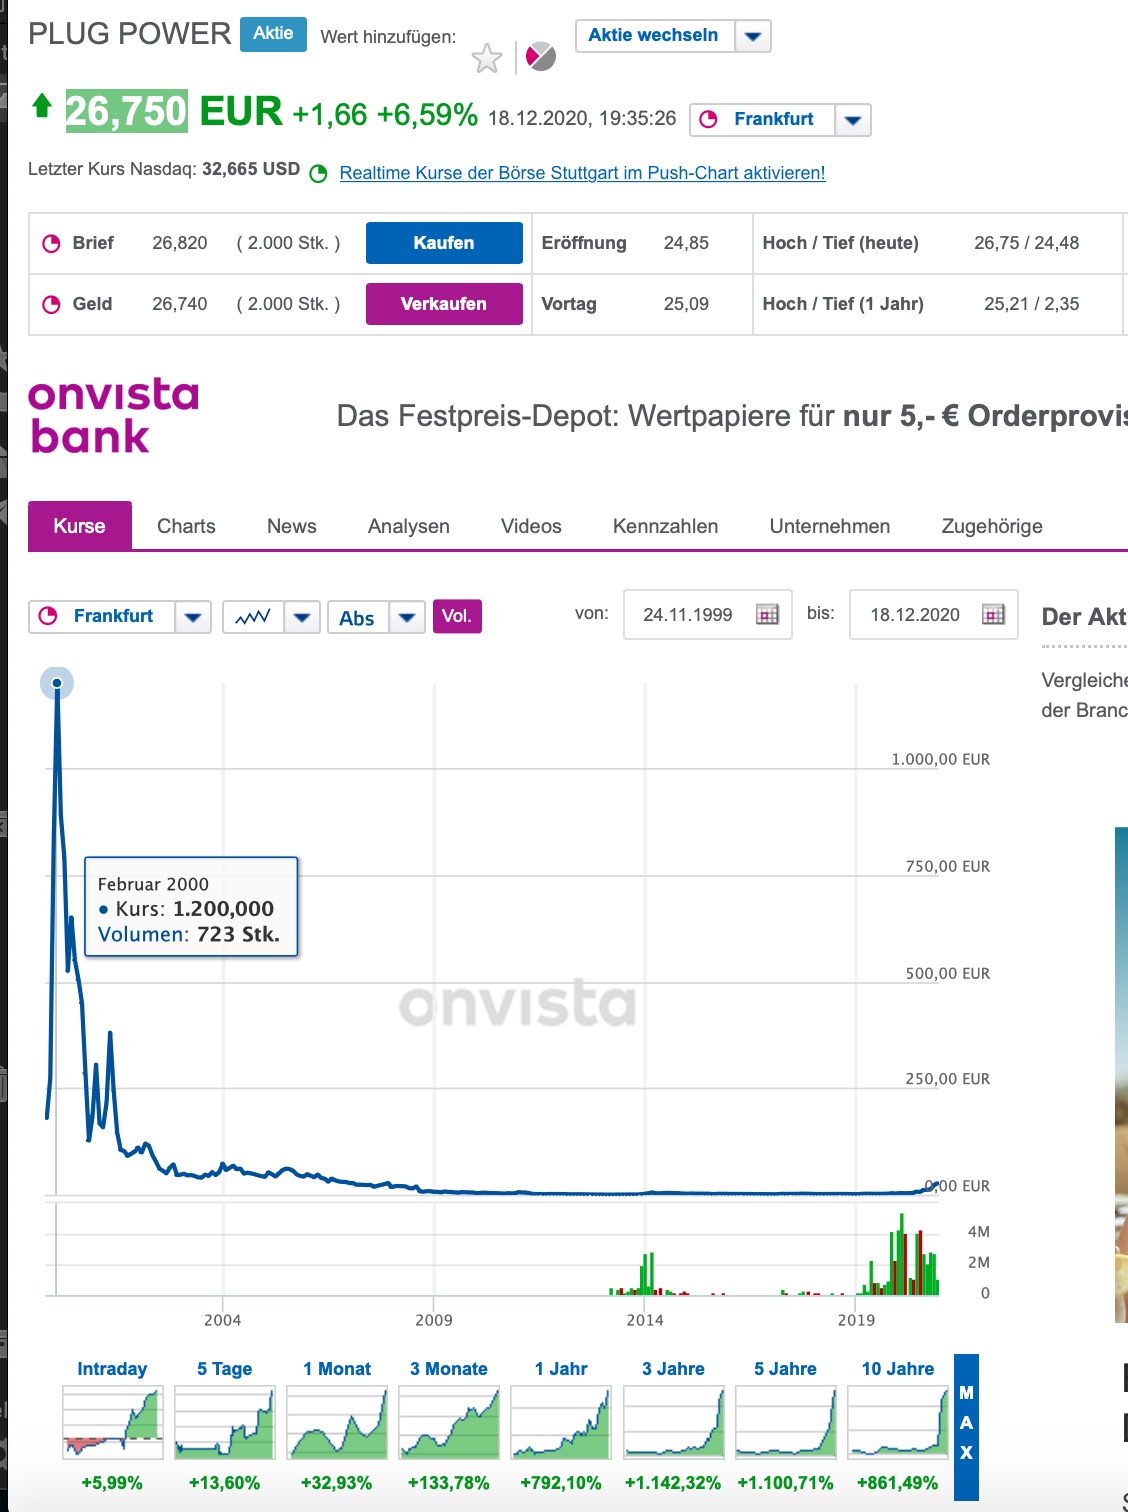Click the Kaufen button

[x=444, y=243]
